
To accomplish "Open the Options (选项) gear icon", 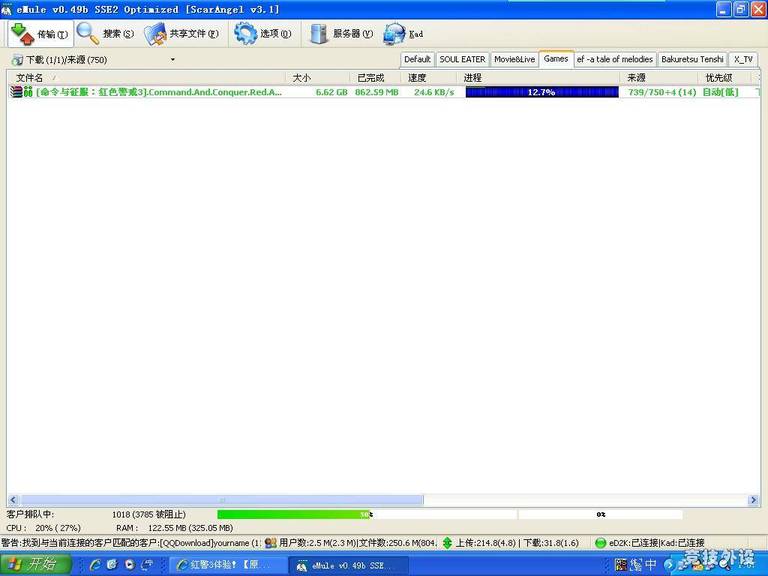I will click(246, 34).
